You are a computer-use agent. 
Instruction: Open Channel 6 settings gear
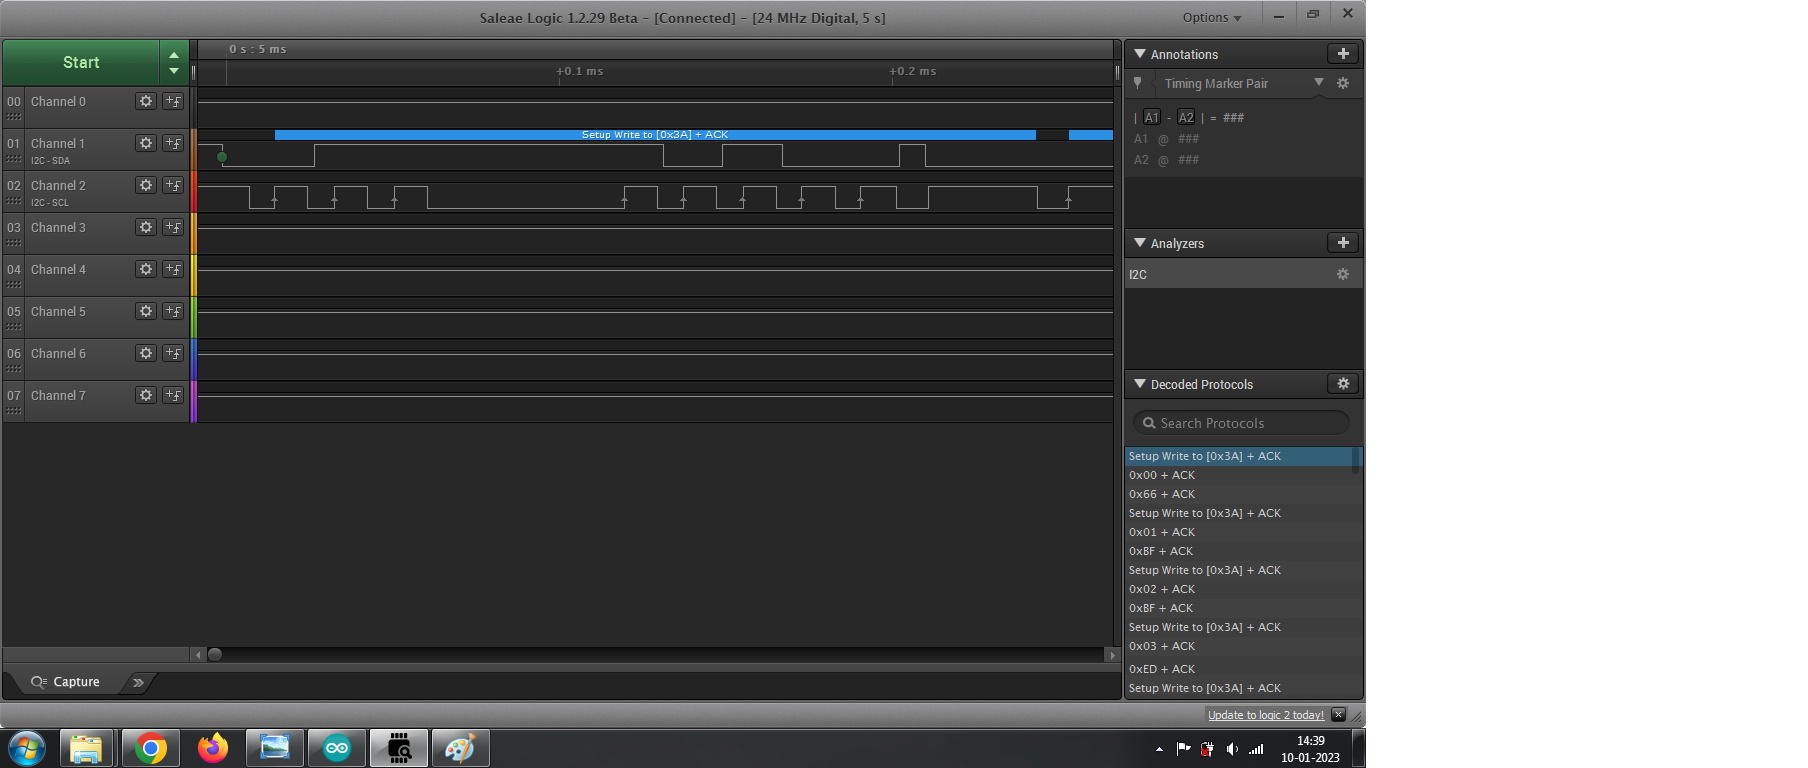pyautogui.click(x=146, y=353)
